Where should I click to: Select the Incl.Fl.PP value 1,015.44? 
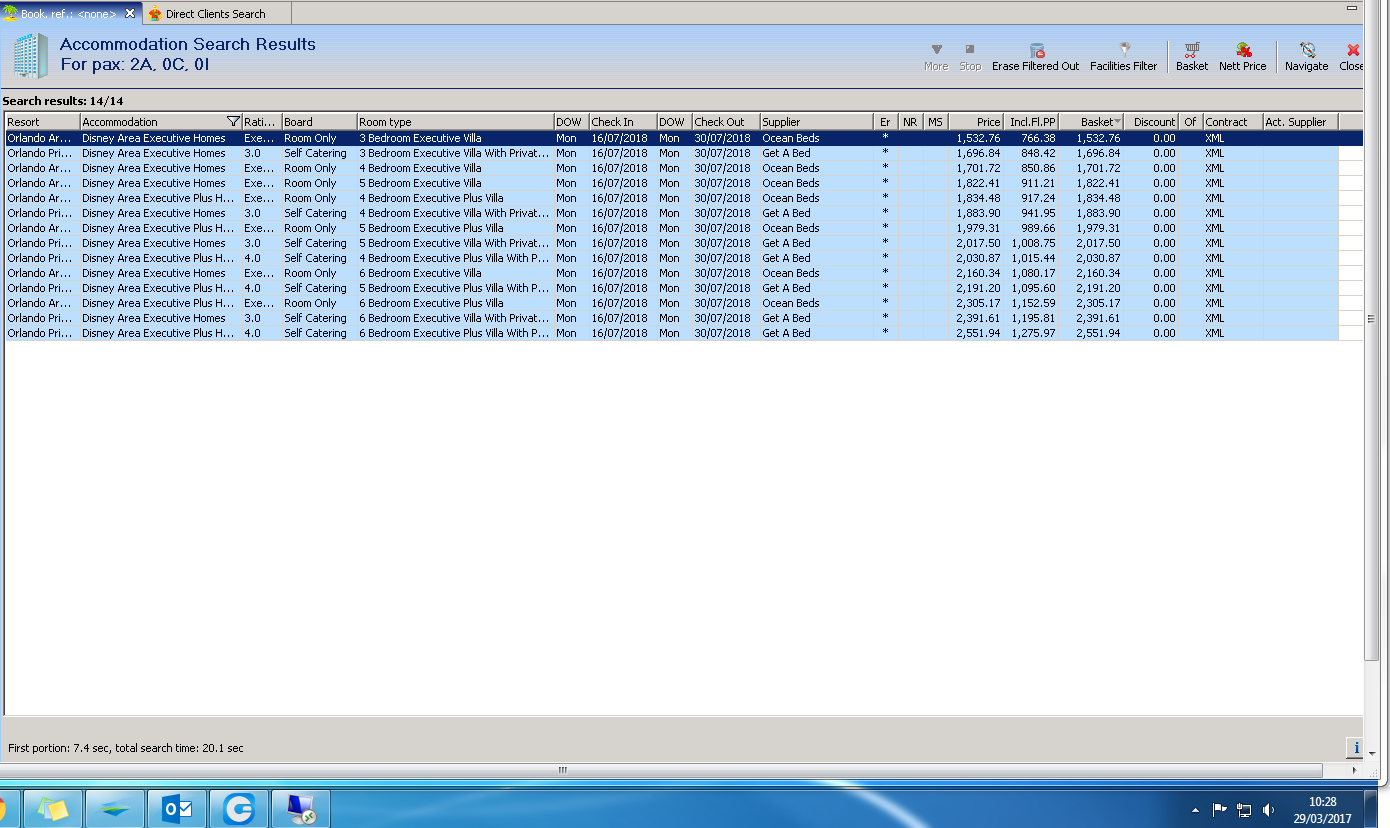tap(1032, 258)
